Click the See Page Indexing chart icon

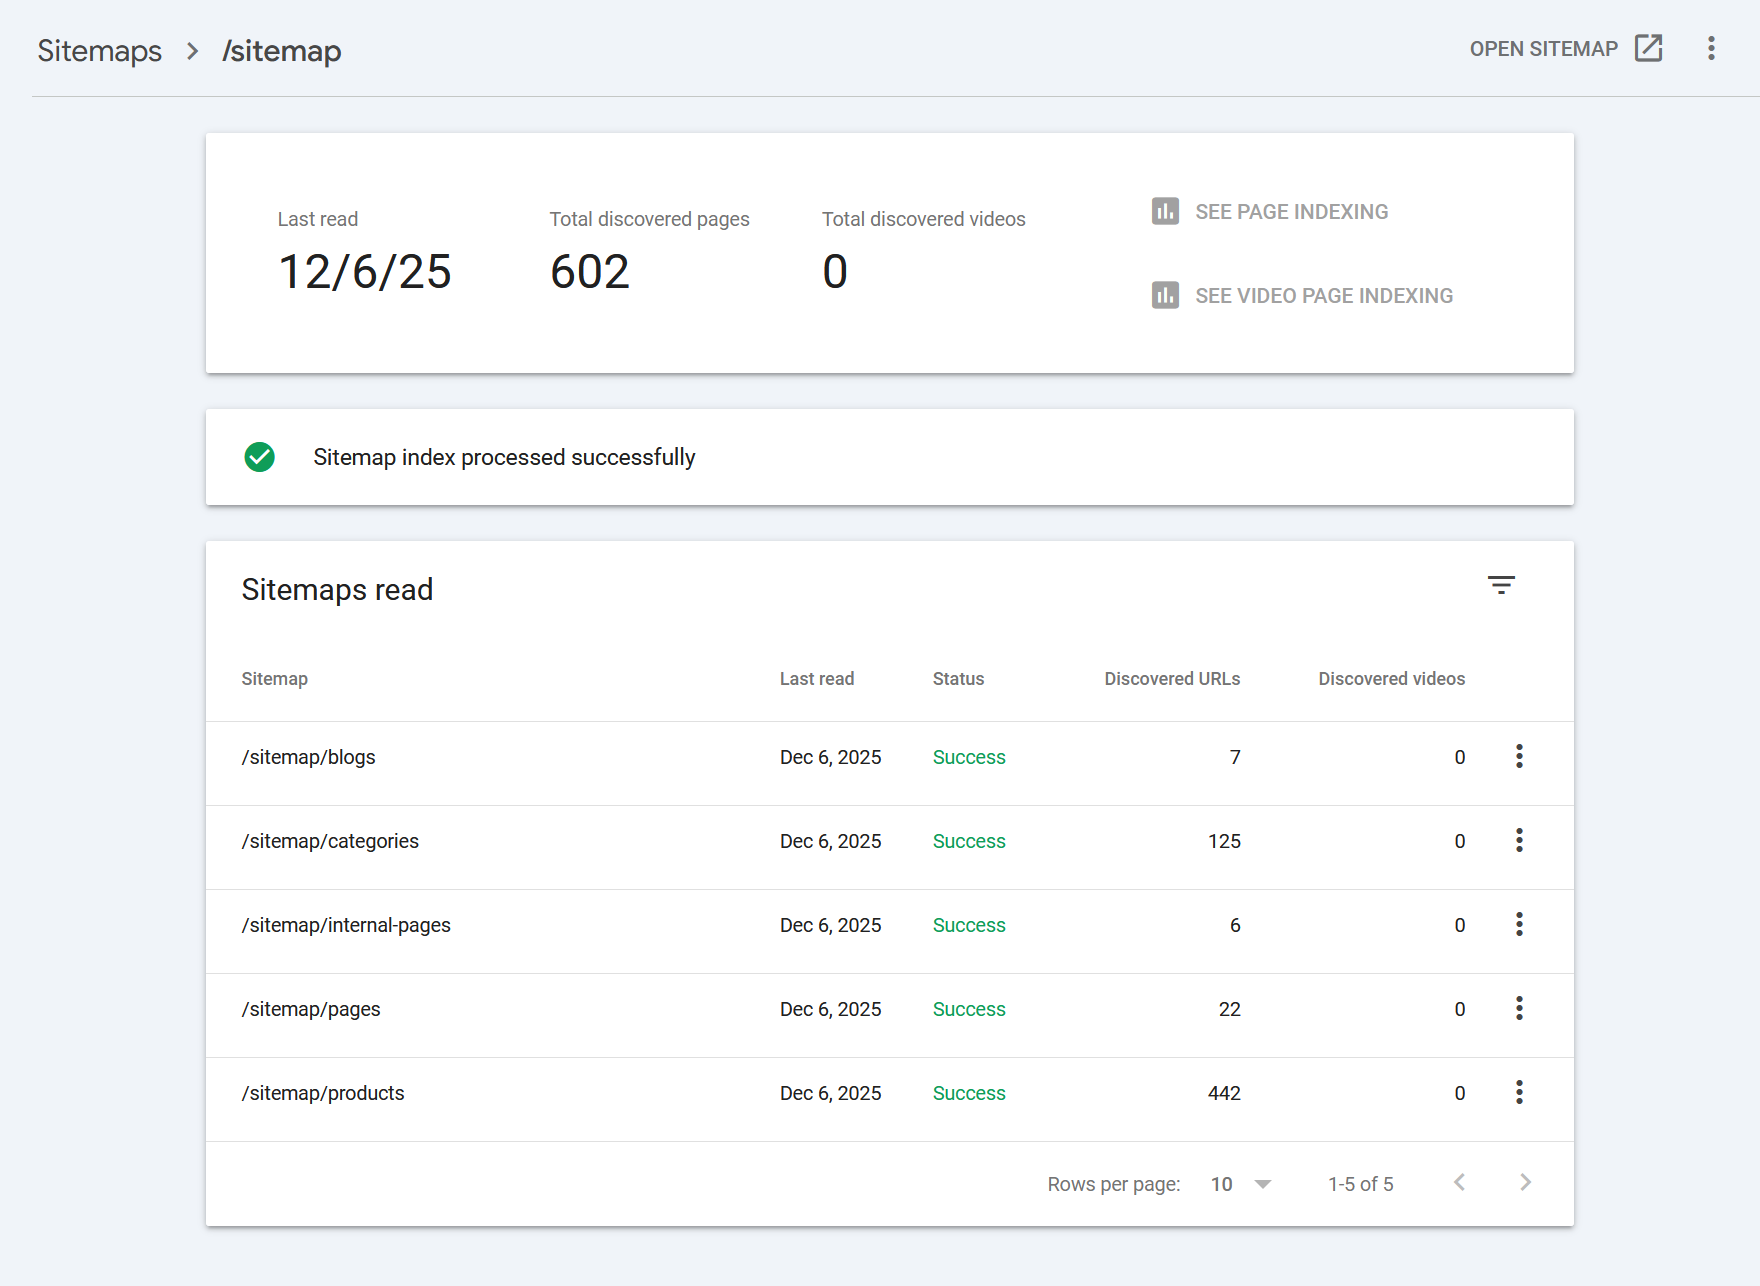coord(1165,212)
